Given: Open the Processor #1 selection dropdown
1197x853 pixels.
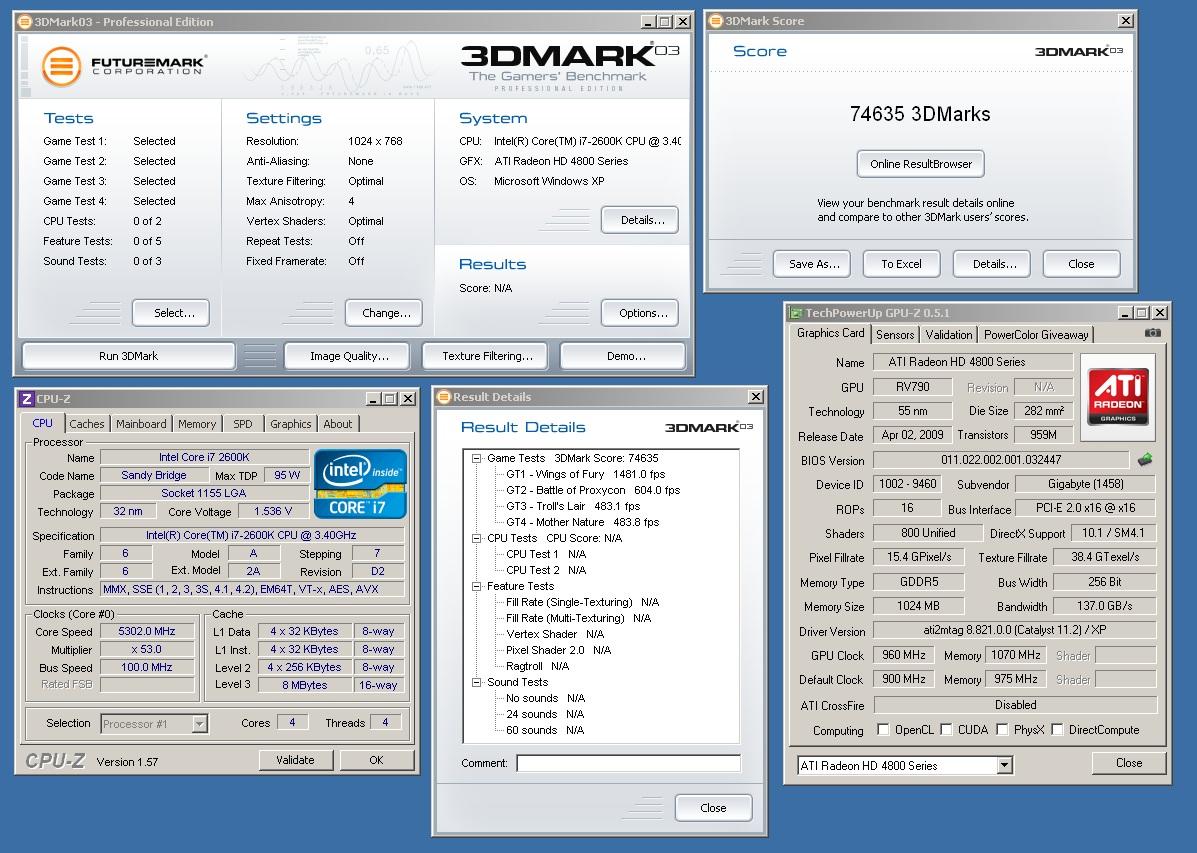Looking at the screenshot, I should click(x=199, y=723).
